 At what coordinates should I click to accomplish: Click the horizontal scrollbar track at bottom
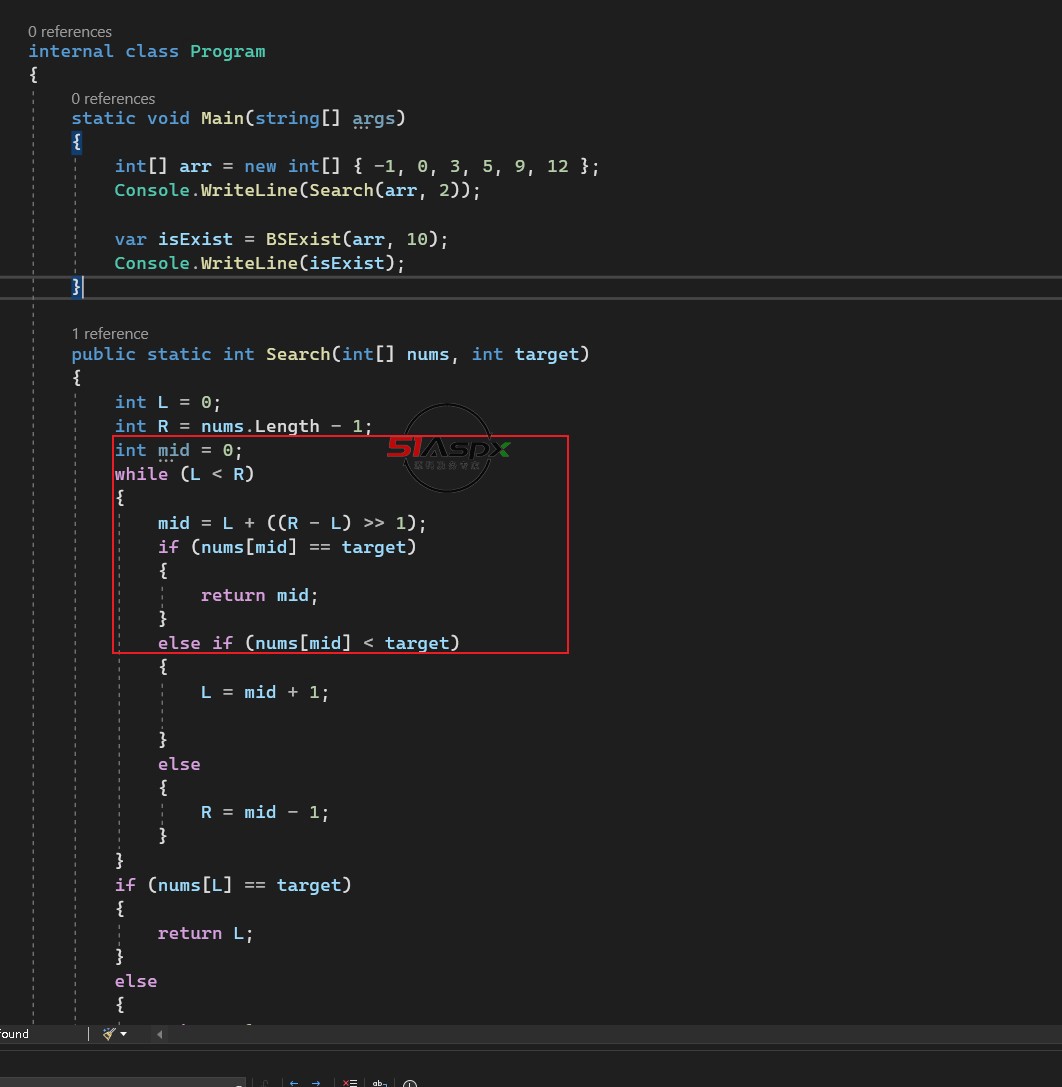tap(600, 1034)
